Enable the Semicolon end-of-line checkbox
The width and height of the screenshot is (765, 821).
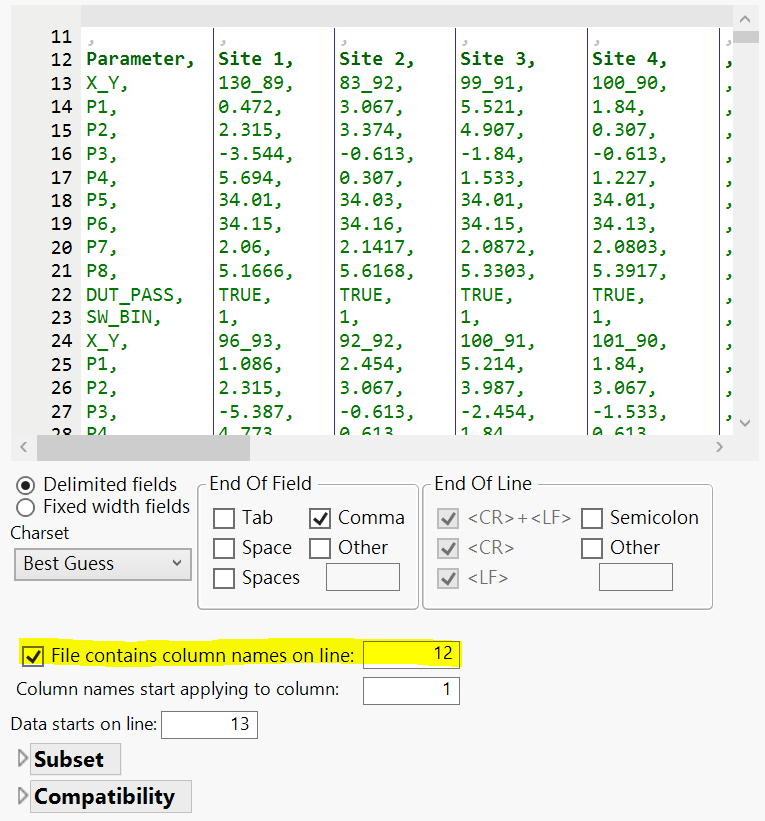tap(592, 518)
